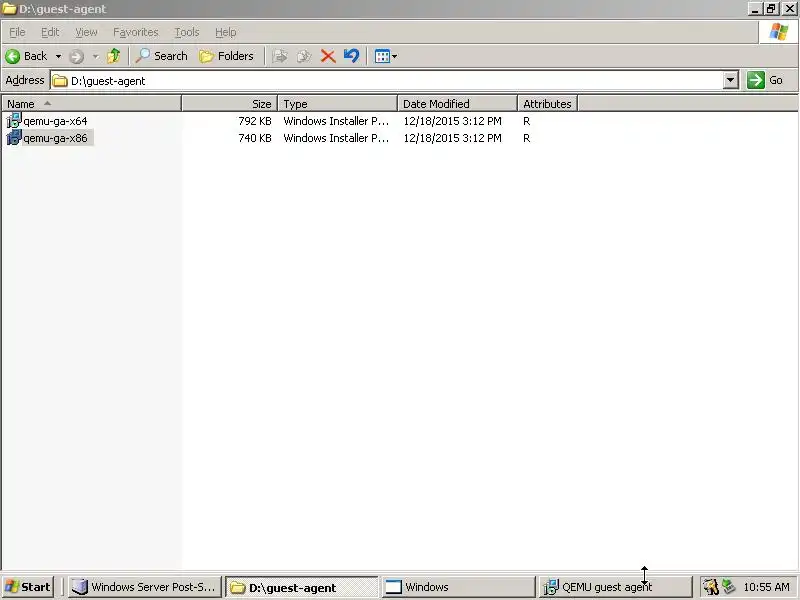Go up one folder level
Screen dimensions: 800x600
click(114, 56)
